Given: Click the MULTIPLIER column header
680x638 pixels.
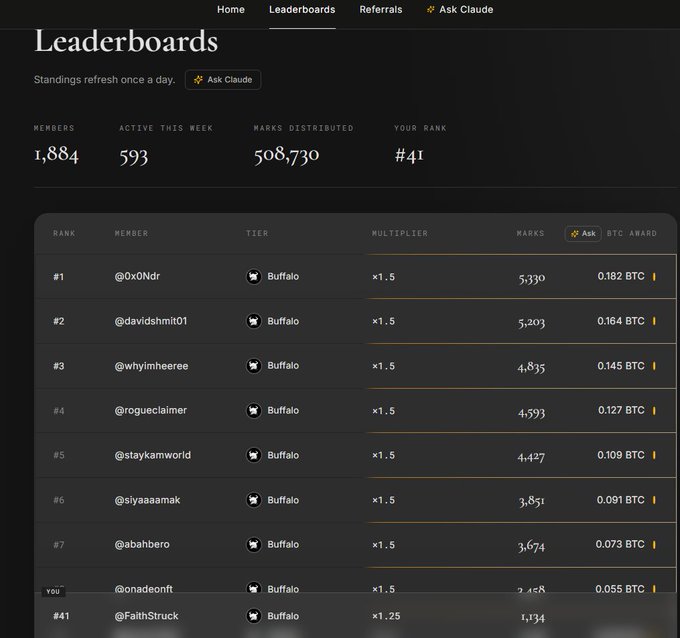Looking at the screenshot, I should (400, 234).
